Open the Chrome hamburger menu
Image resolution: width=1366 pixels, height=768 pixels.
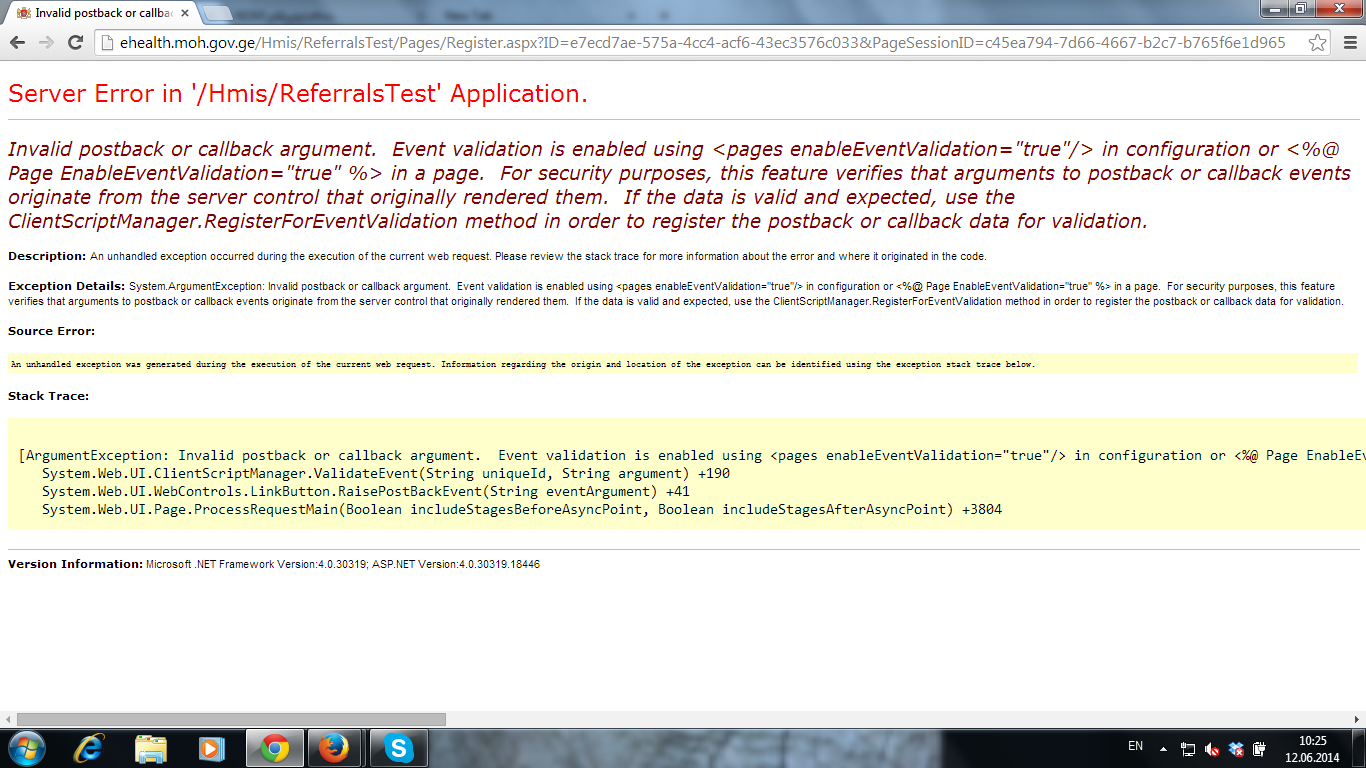pyautogui.click(x=1348, y=42)
